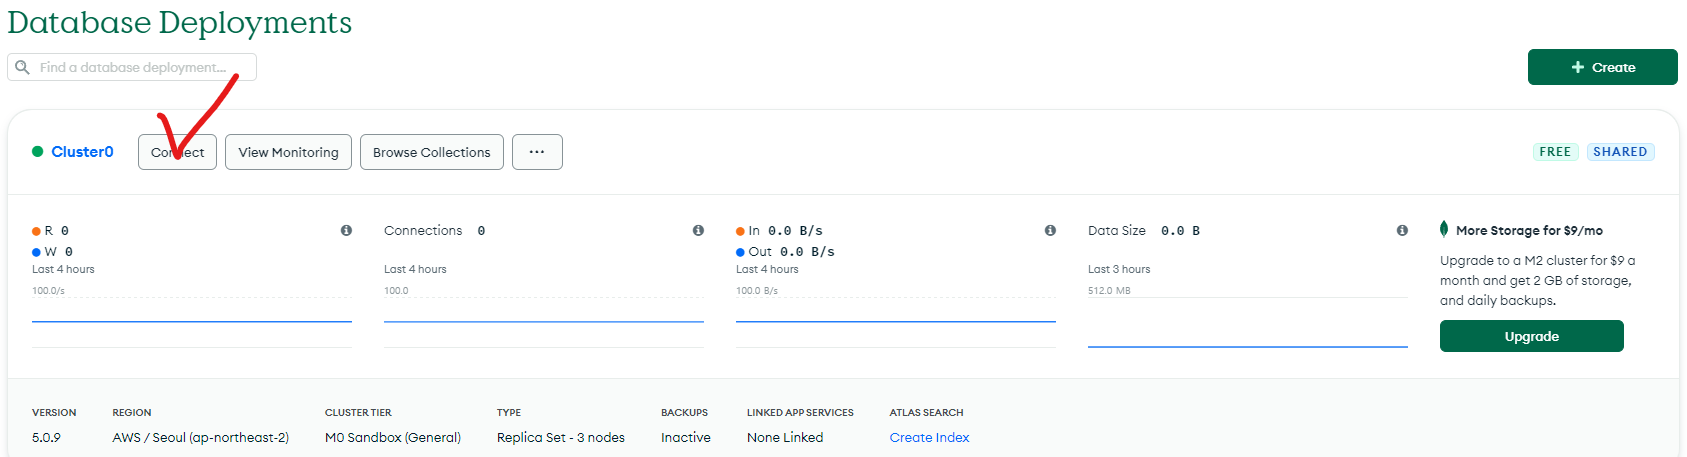Click the green Upgrade button
The image size is (1687, 457).
pyautogui.click(x=1531, y=336)
